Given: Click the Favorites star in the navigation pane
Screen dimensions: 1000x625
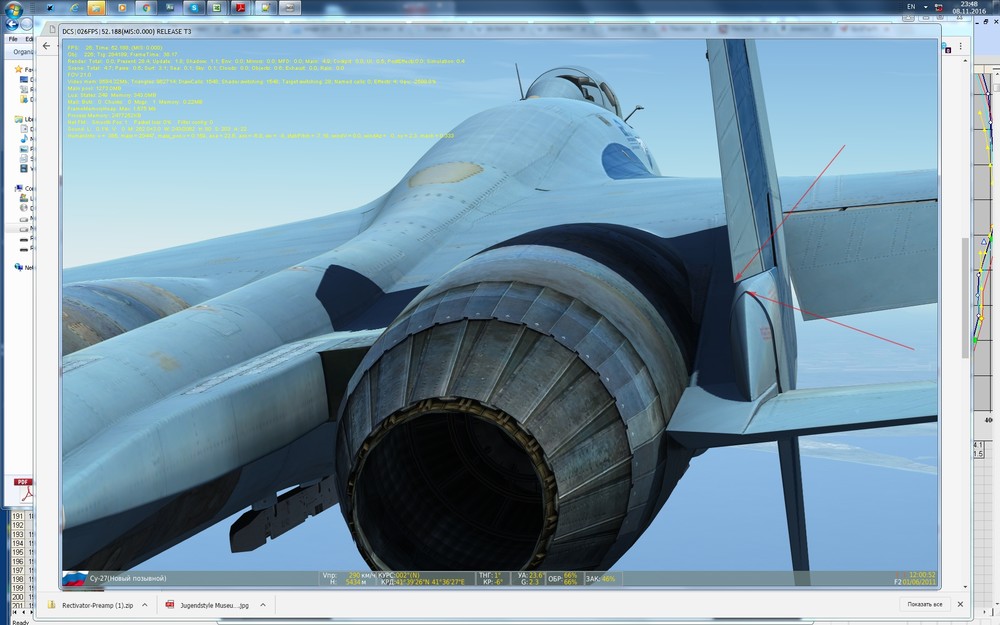Looking at the screenshot, I should (x=17, y=69).
